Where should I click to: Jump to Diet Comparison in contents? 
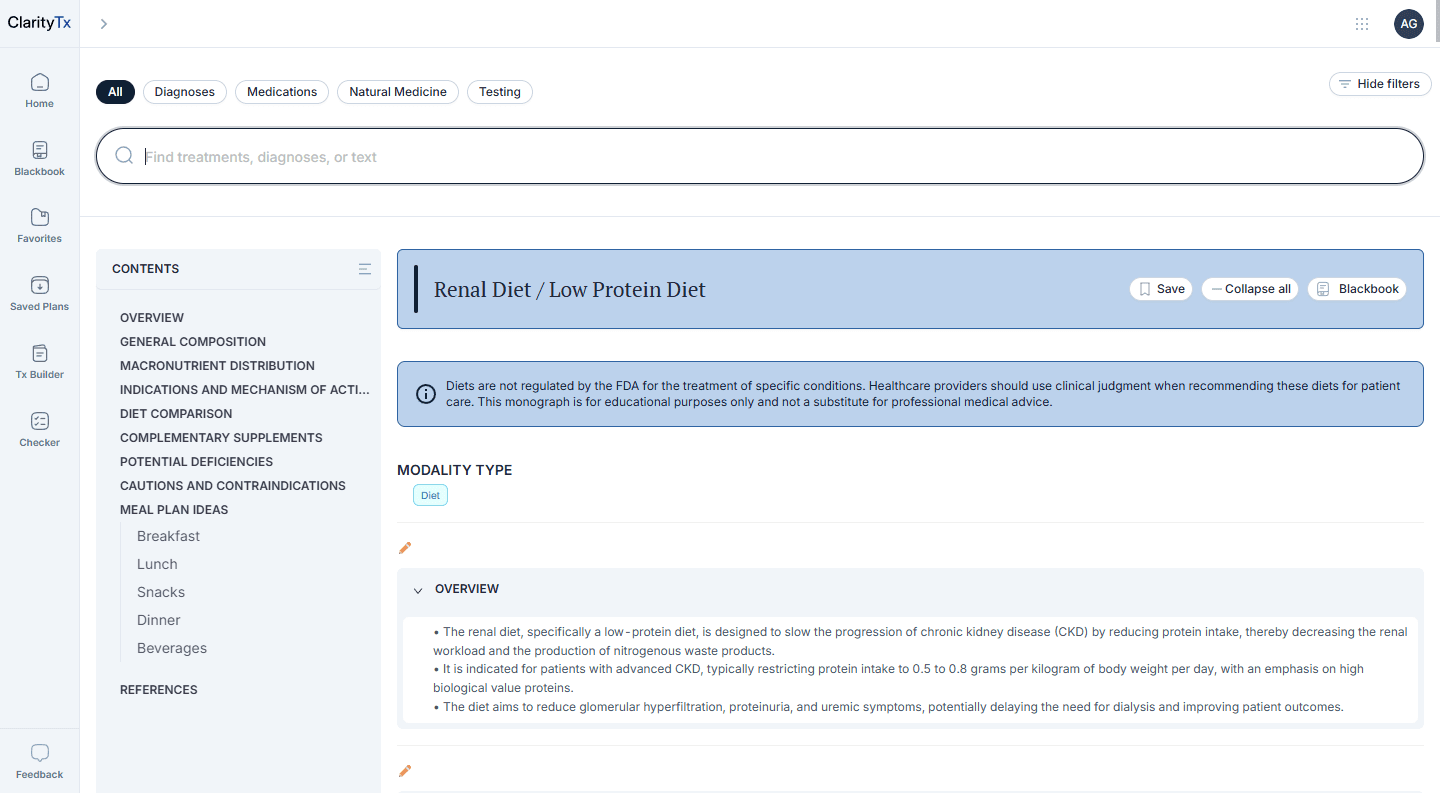coord(176,414)
